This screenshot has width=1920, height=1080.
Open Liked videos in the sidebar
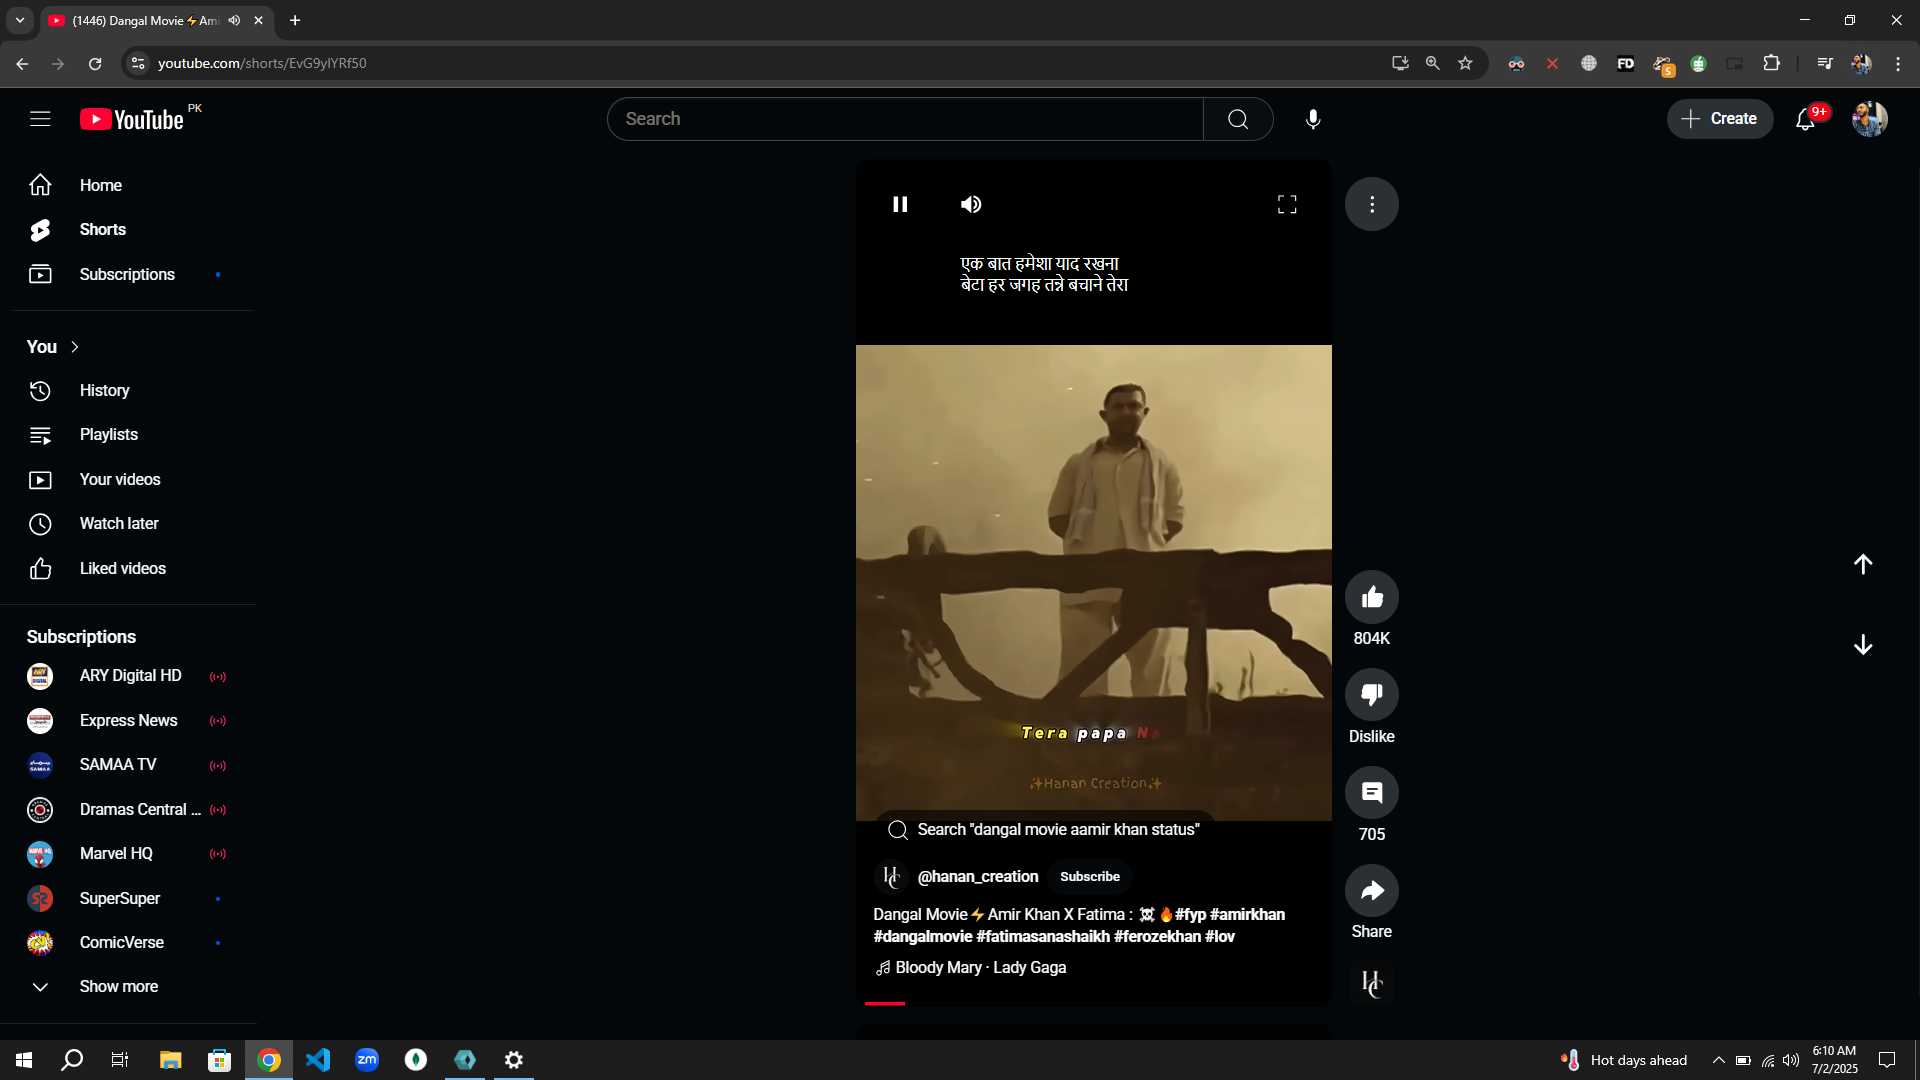click(128, 569)
